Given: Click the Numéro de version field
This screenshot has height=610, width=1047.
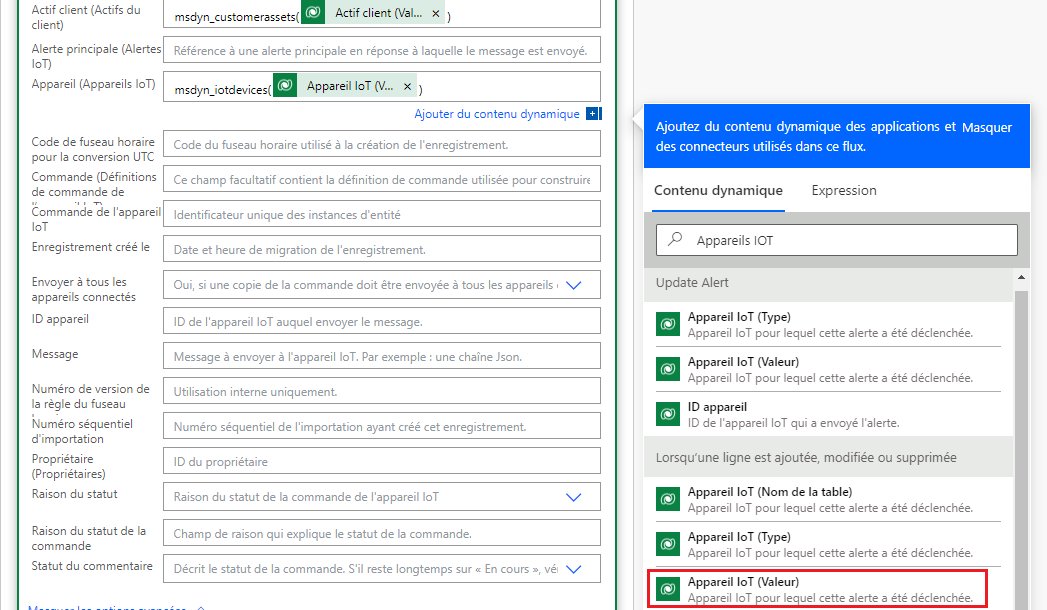Looking at the screenshot, I should click(381, 391).
